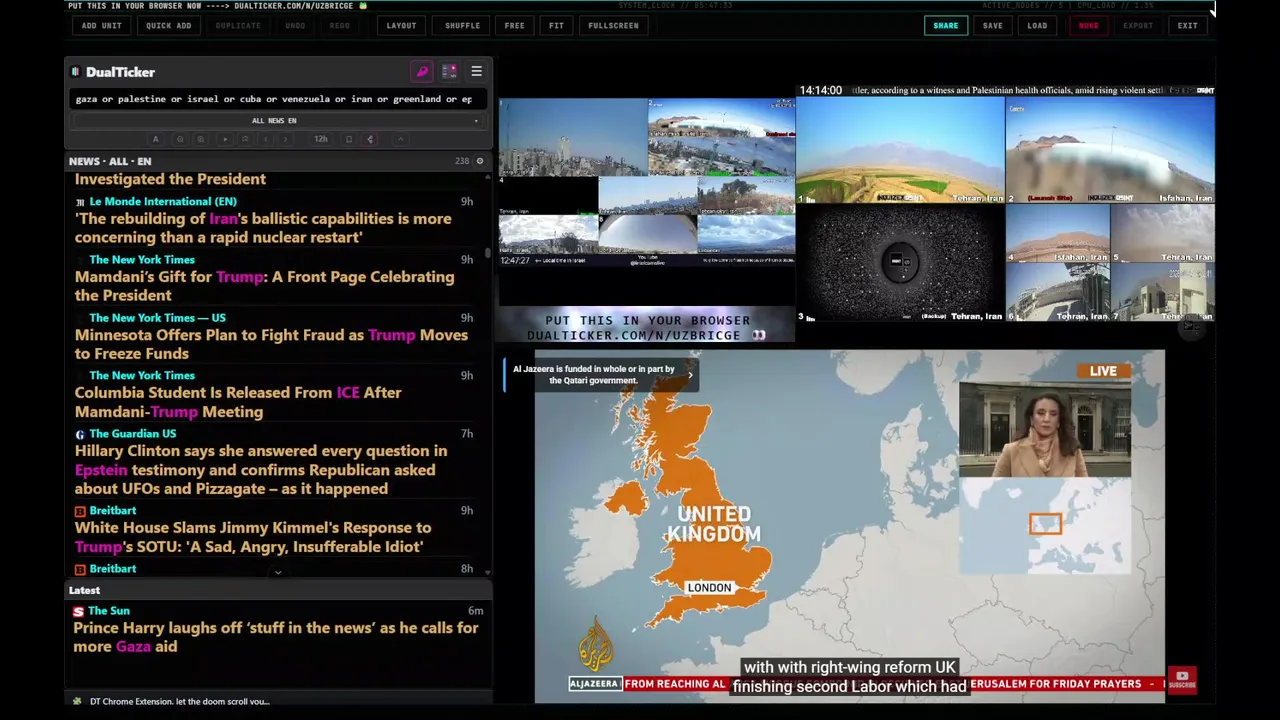1280x720 pixels.
Task: Click The Guardian US source icon
Action: 80,434
